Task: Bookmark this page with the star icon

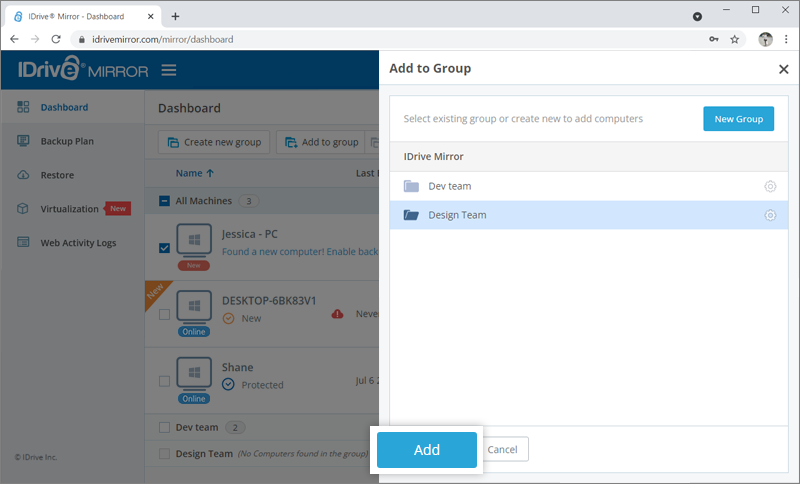Action: (x=735, y=39)
